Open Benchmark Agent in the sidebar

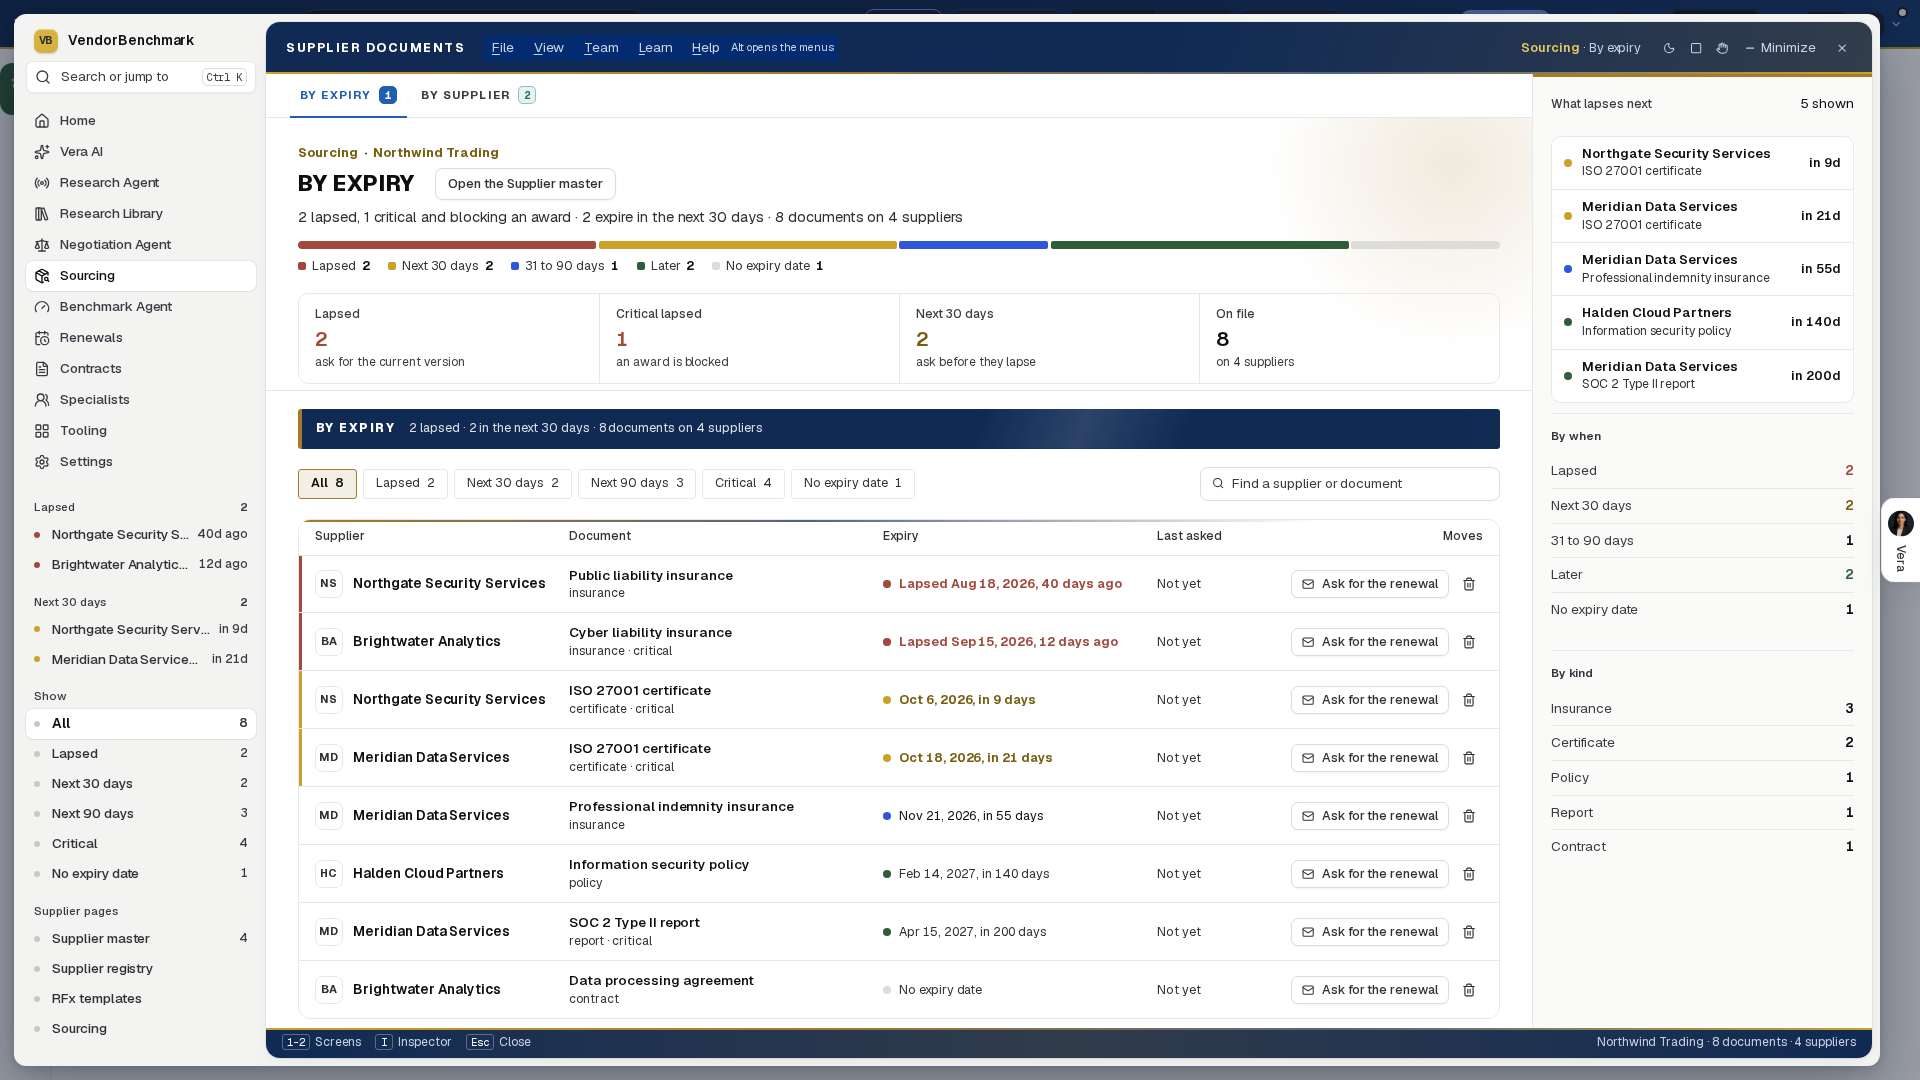point(141,307)
